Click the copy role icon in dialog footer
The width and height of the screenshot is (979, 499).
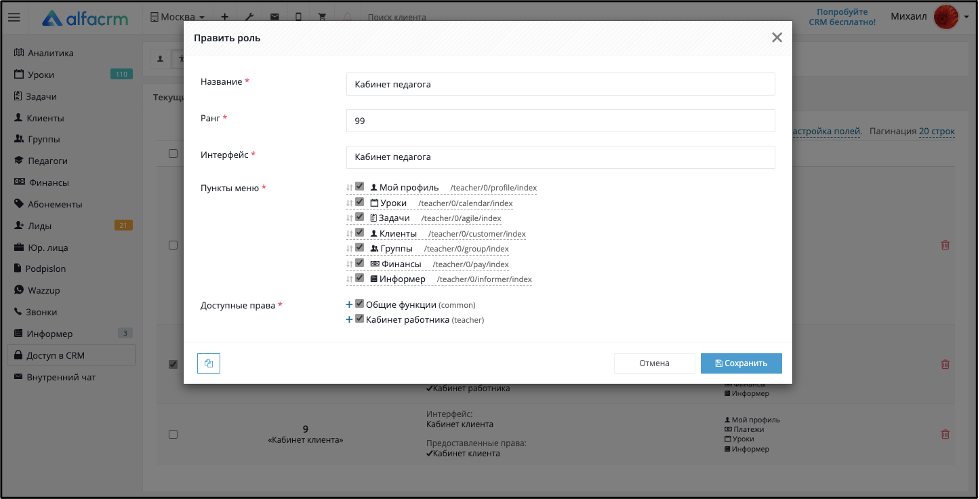click(209, 363)
